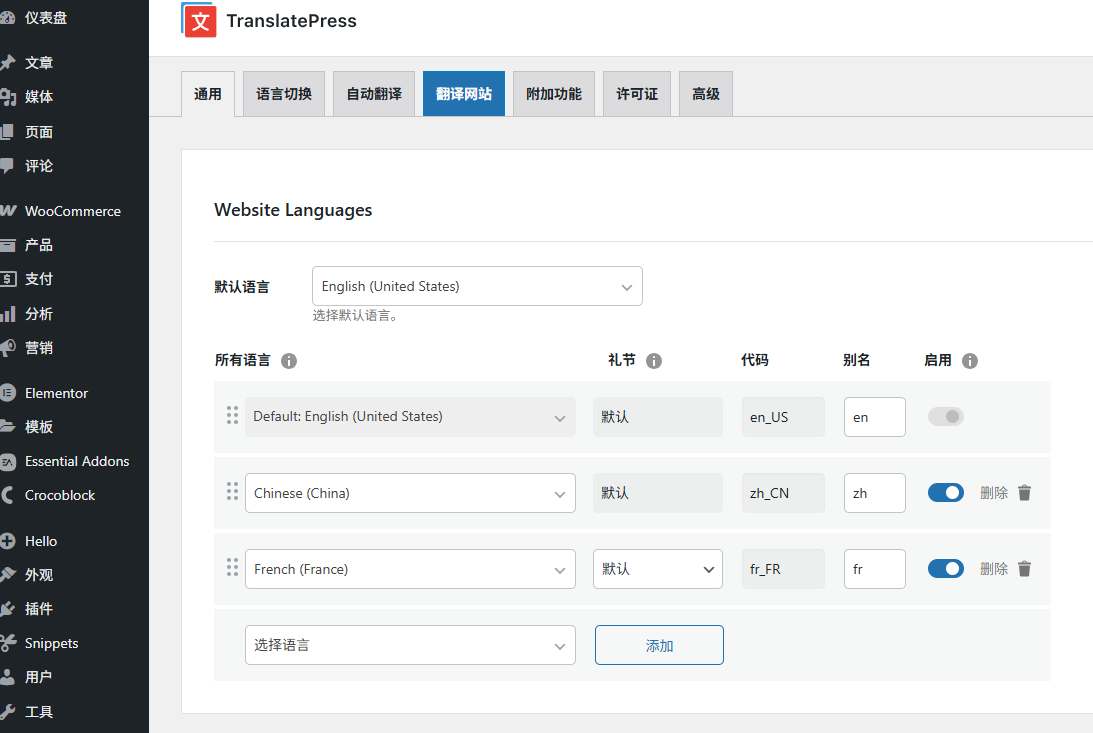1093x733 pixels.
Task: Open WooCommerce in the sidebar
Action: click(72, 211)
